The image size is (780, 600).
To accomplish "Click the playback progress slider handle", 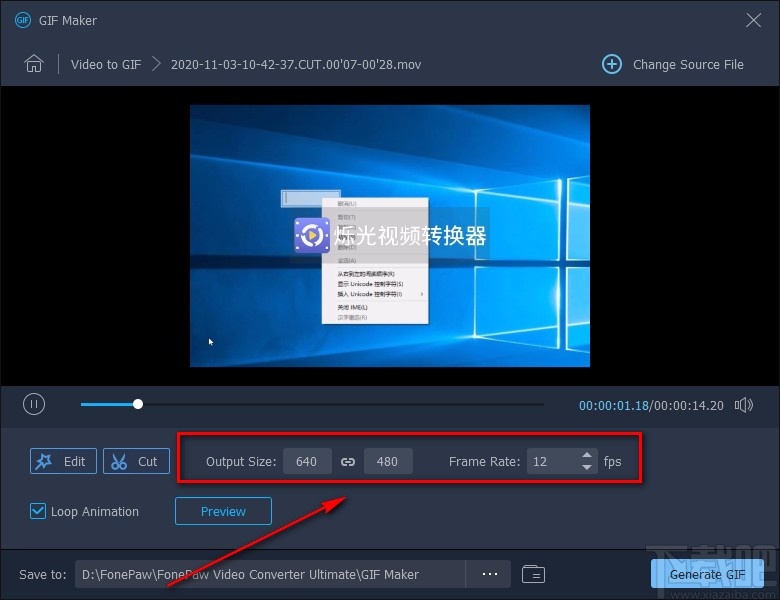I will (x=138, y=404).
